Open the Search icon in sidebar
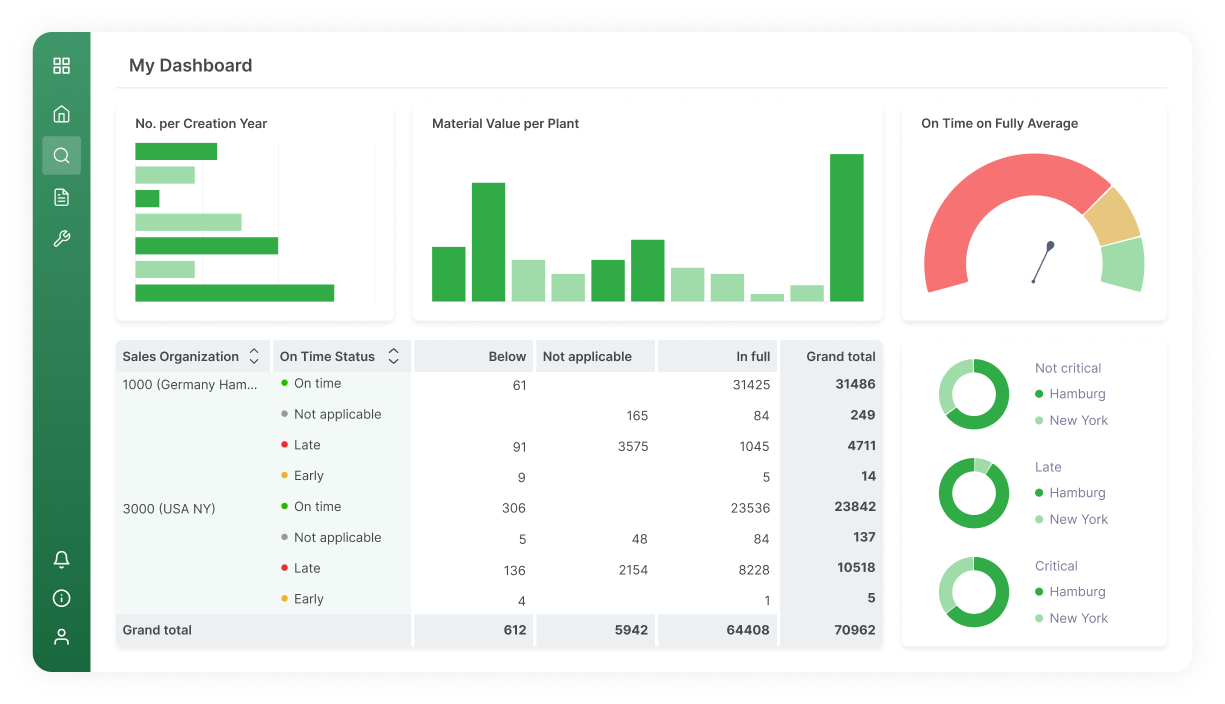This screenshot has width=1225, height=704. [61, 156]
